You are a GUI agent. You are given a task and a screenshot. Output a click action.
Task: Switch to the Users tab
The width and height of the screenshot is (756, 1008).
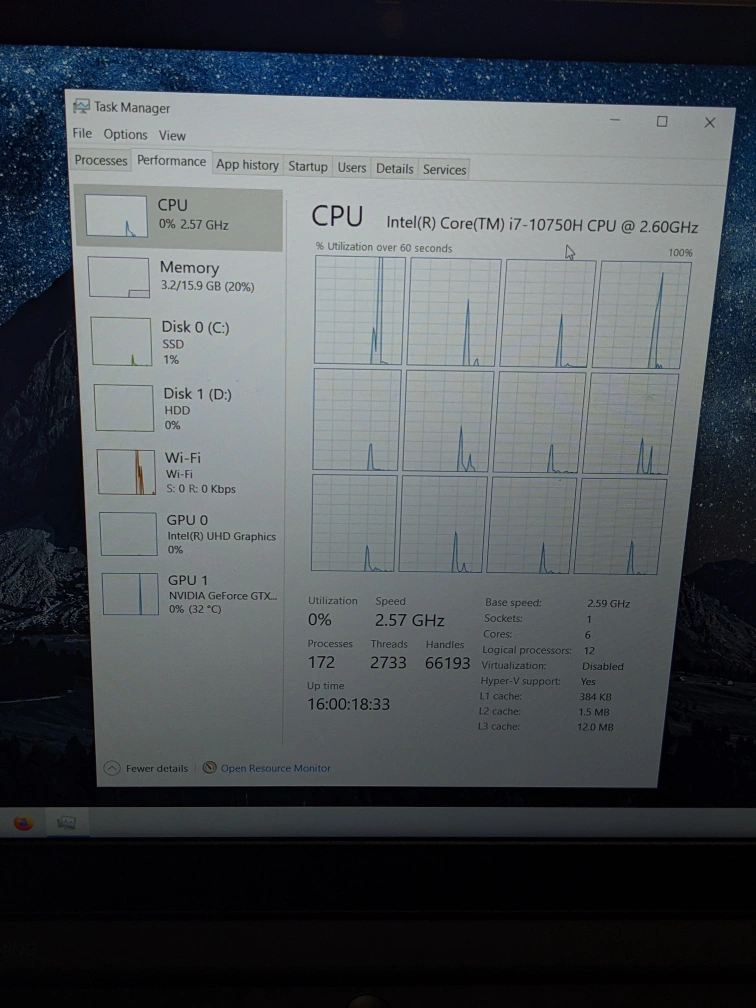click(x=352, y=168)
